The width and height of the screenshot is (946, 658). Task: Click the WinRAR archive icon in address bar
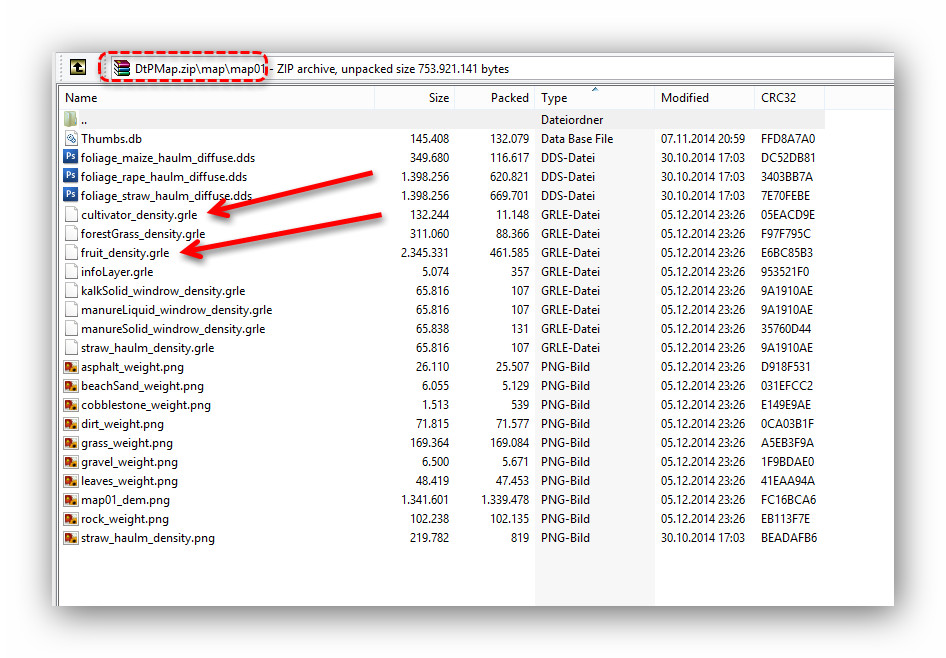(x=122, y=68)
